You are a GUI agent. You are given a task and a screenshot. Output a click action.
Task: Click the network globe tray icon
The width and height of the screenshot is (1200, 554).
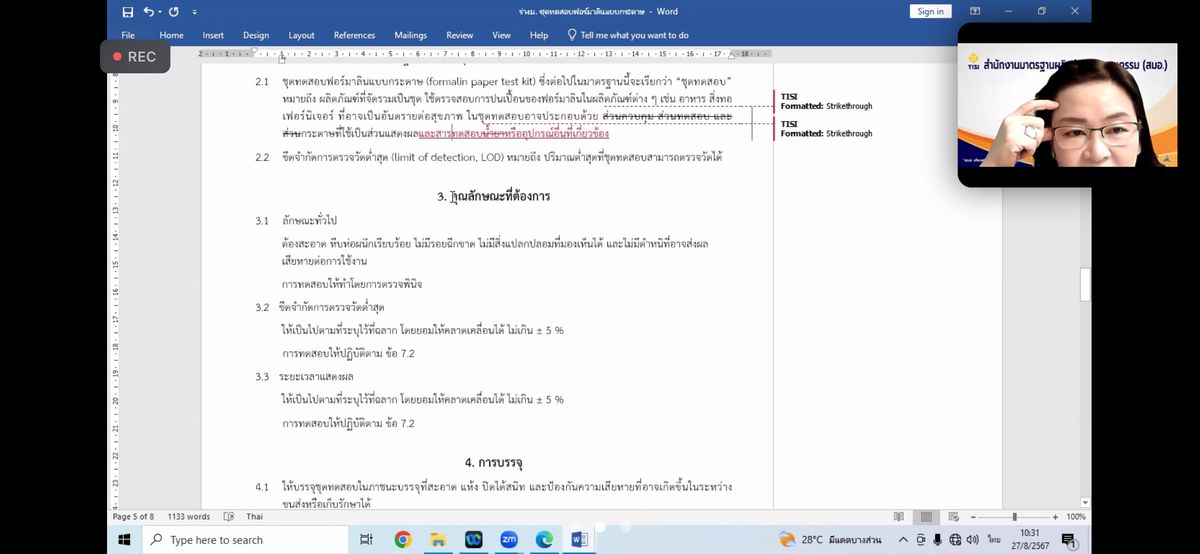click(955, 540)
